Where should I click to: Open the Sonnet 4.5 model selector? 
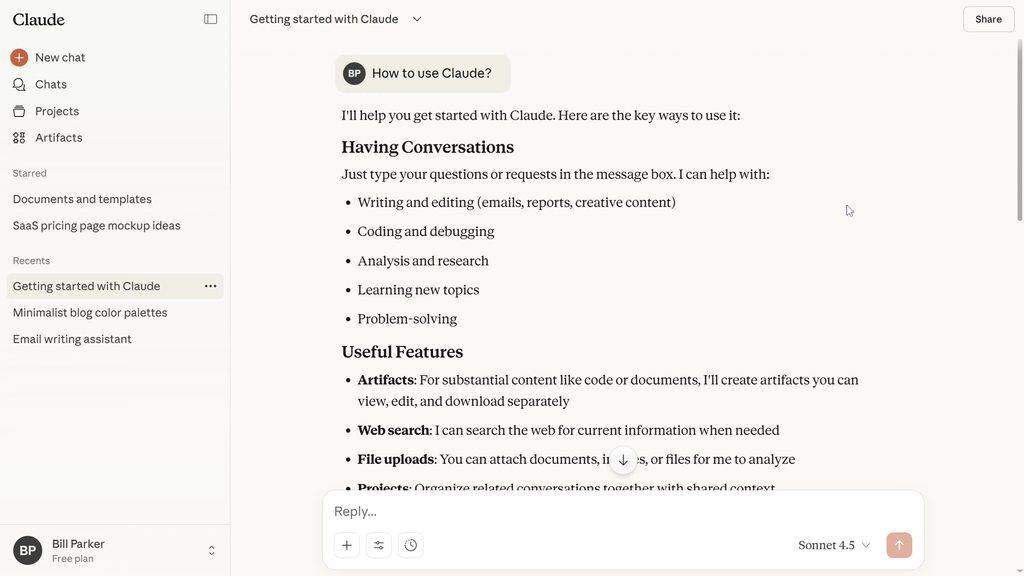[834, 545]
